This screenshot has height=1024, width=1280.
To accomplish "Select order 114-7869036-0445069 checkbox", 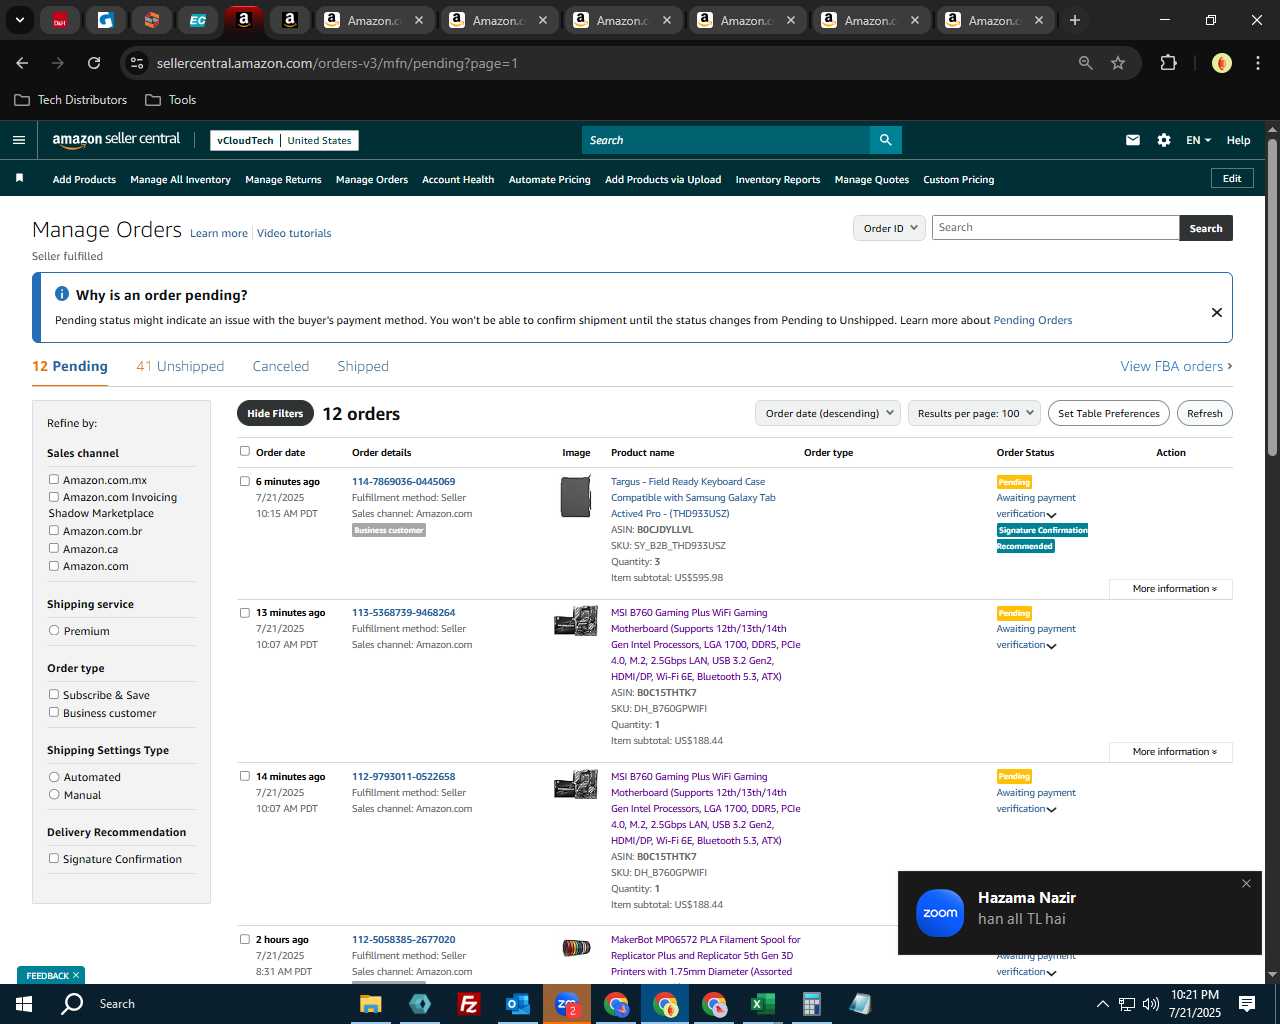I will [244, 481].
